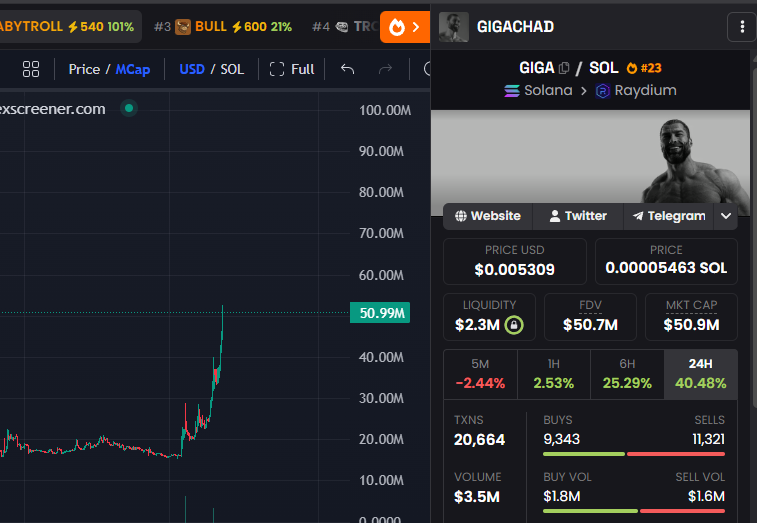Click the 0.00005463 SOL price value
This screenshot has width=757, height=523.
pos(666,268)
